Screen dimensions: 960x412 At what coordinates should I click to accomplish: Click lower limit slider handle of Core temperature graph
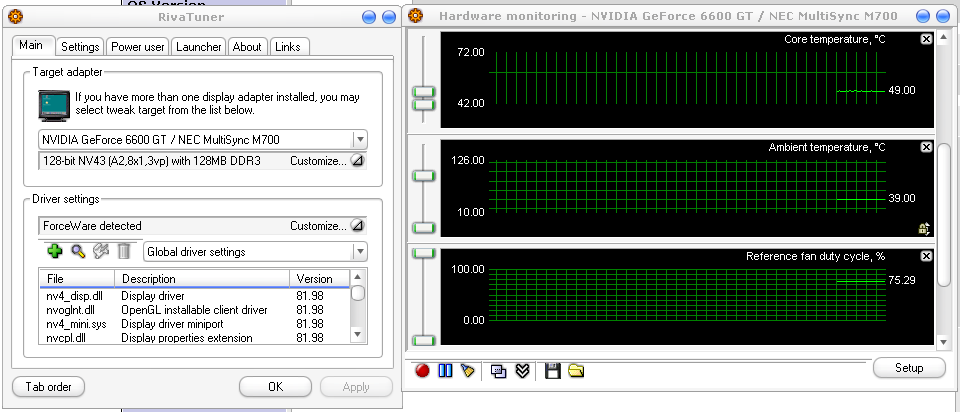(x=424, y=105)
